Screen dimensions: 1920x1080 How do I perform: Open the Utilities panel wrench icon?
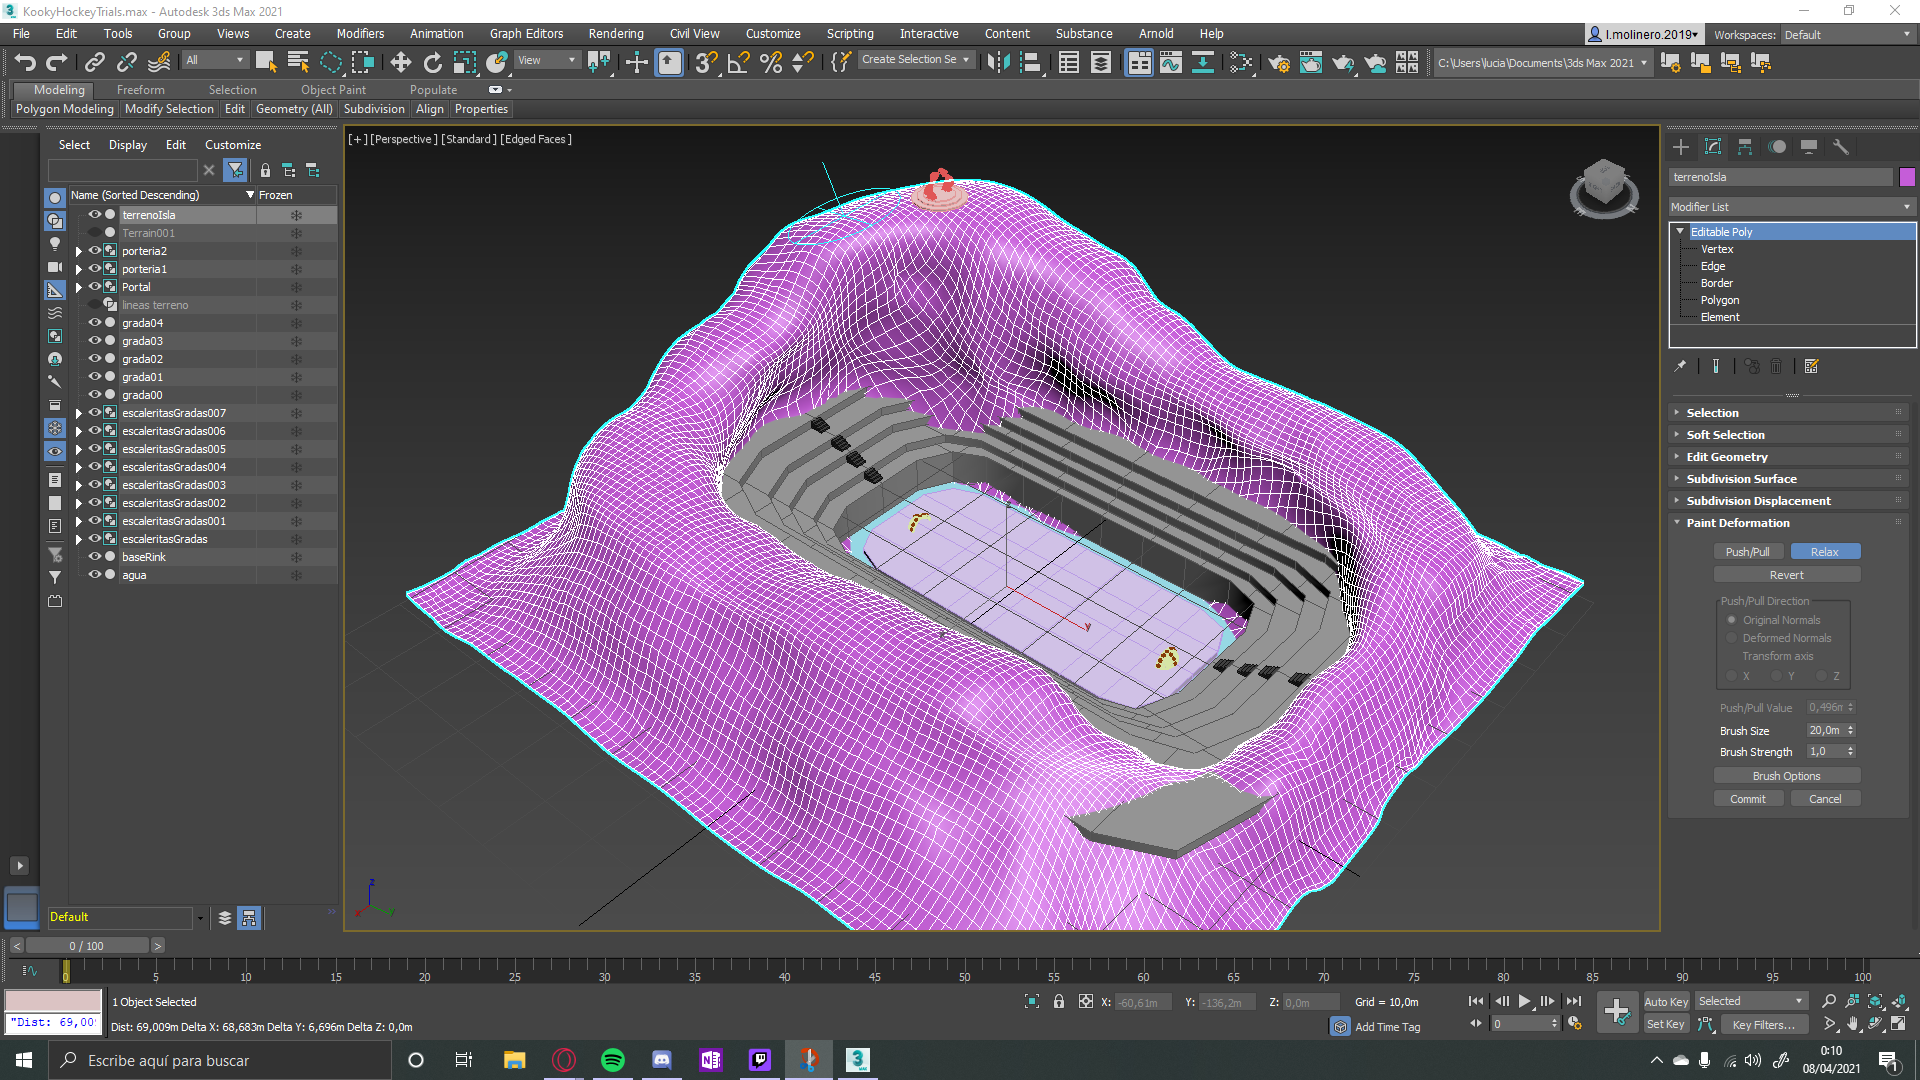[1841, 147]
